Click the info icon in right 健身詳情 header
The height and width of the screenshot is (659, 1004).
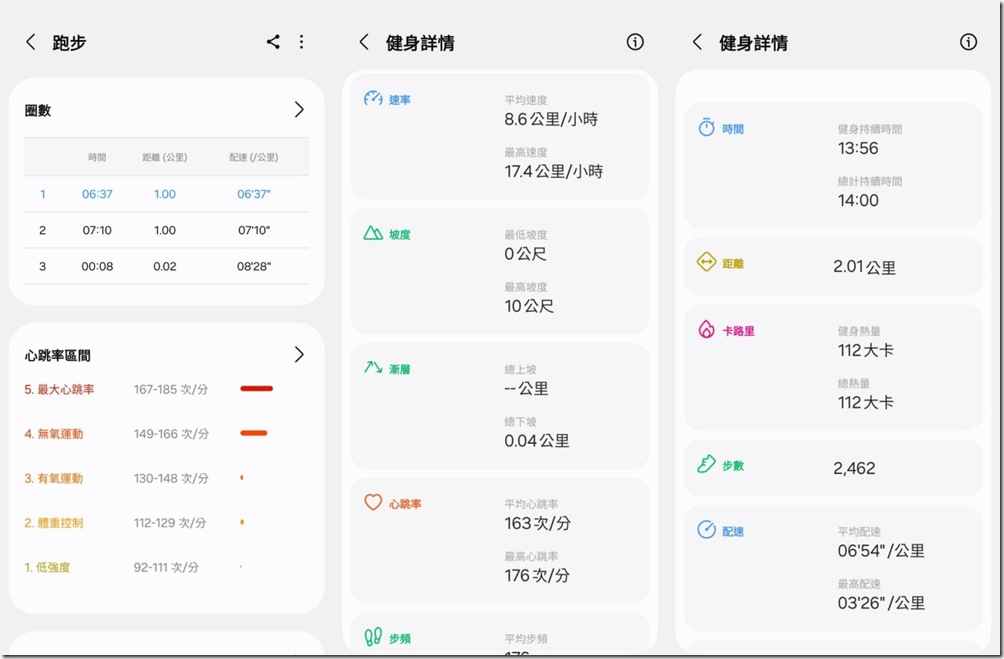968,42
